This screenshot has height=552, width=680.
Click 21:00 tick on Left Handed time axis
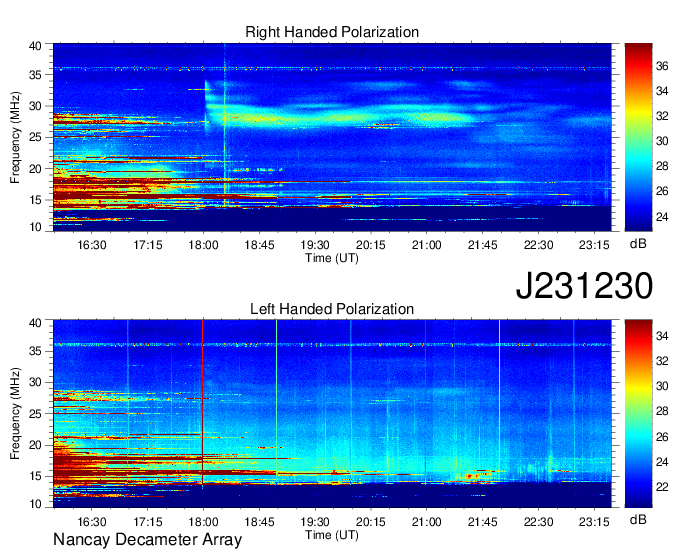tap(427, 522)
